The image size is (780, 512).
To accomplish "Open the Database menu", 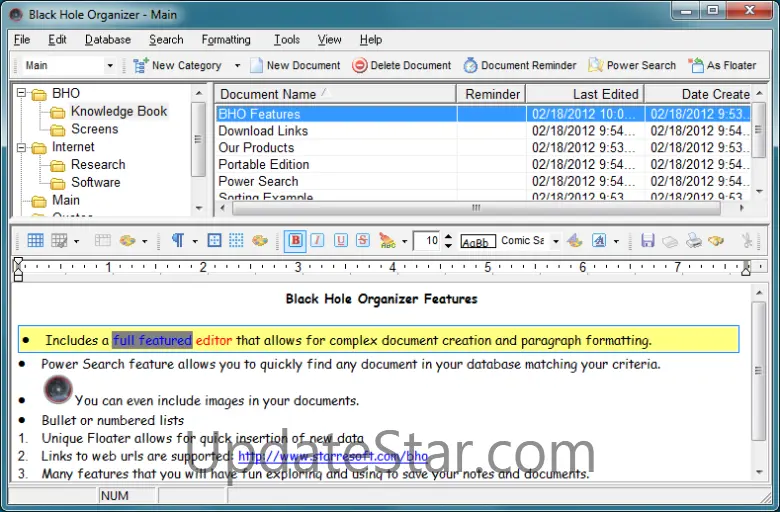I will click(108, 40).
